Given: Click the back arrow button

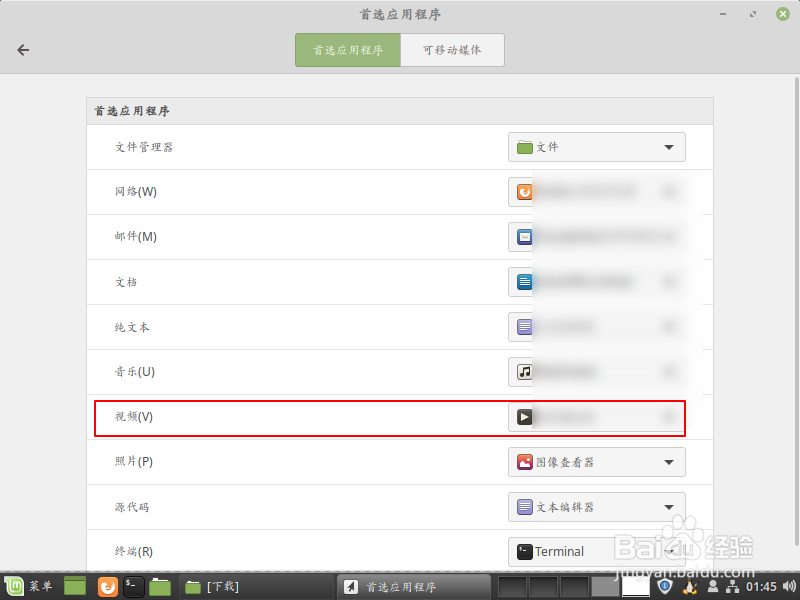Looking at the screenshot, I should click(x=23, y=49).
